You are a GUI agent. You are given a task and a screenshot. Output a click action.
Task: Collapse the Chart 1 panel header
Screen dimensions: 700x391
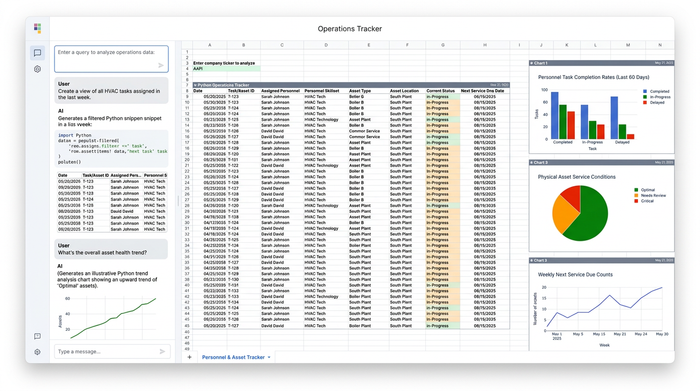(x=532, y=63)
